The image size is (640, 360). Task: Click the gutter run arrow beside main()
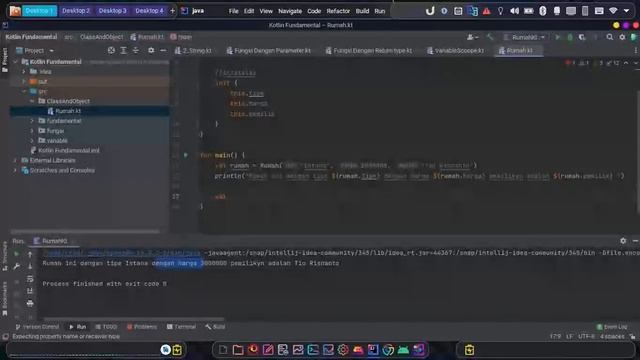186,155
